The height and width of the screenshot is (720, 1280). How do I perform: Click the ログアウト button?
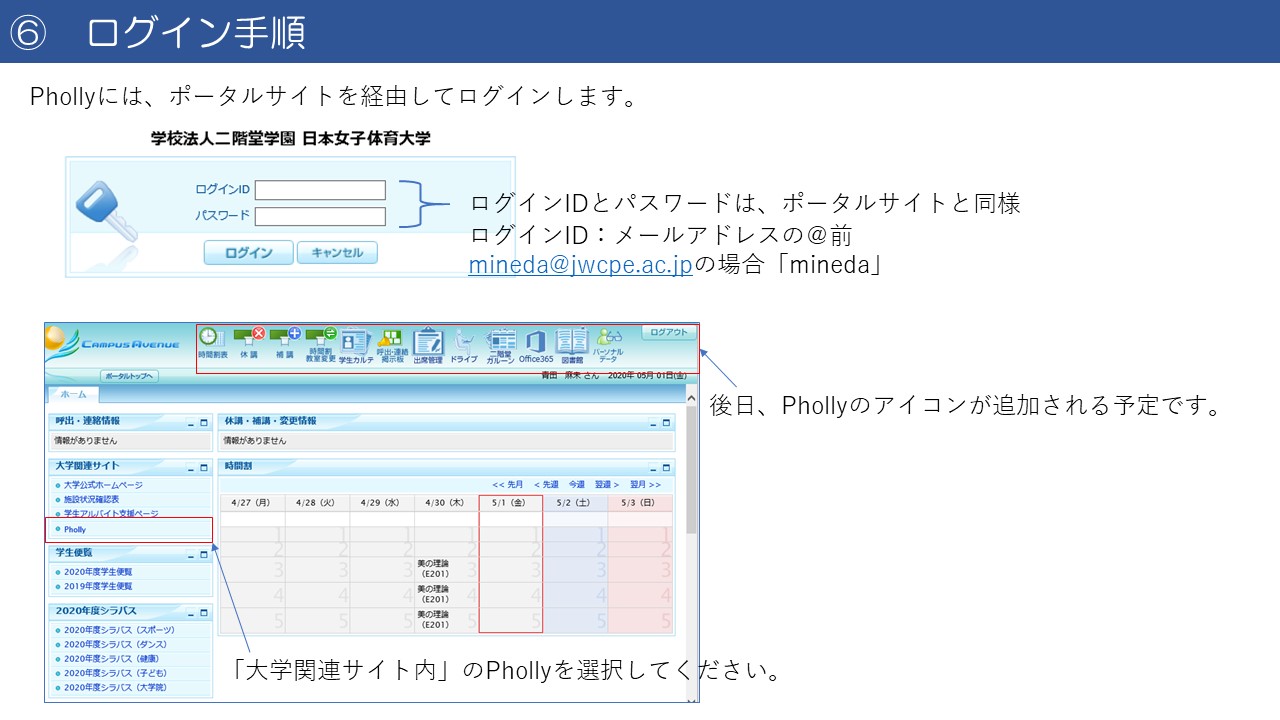(669, 333)
